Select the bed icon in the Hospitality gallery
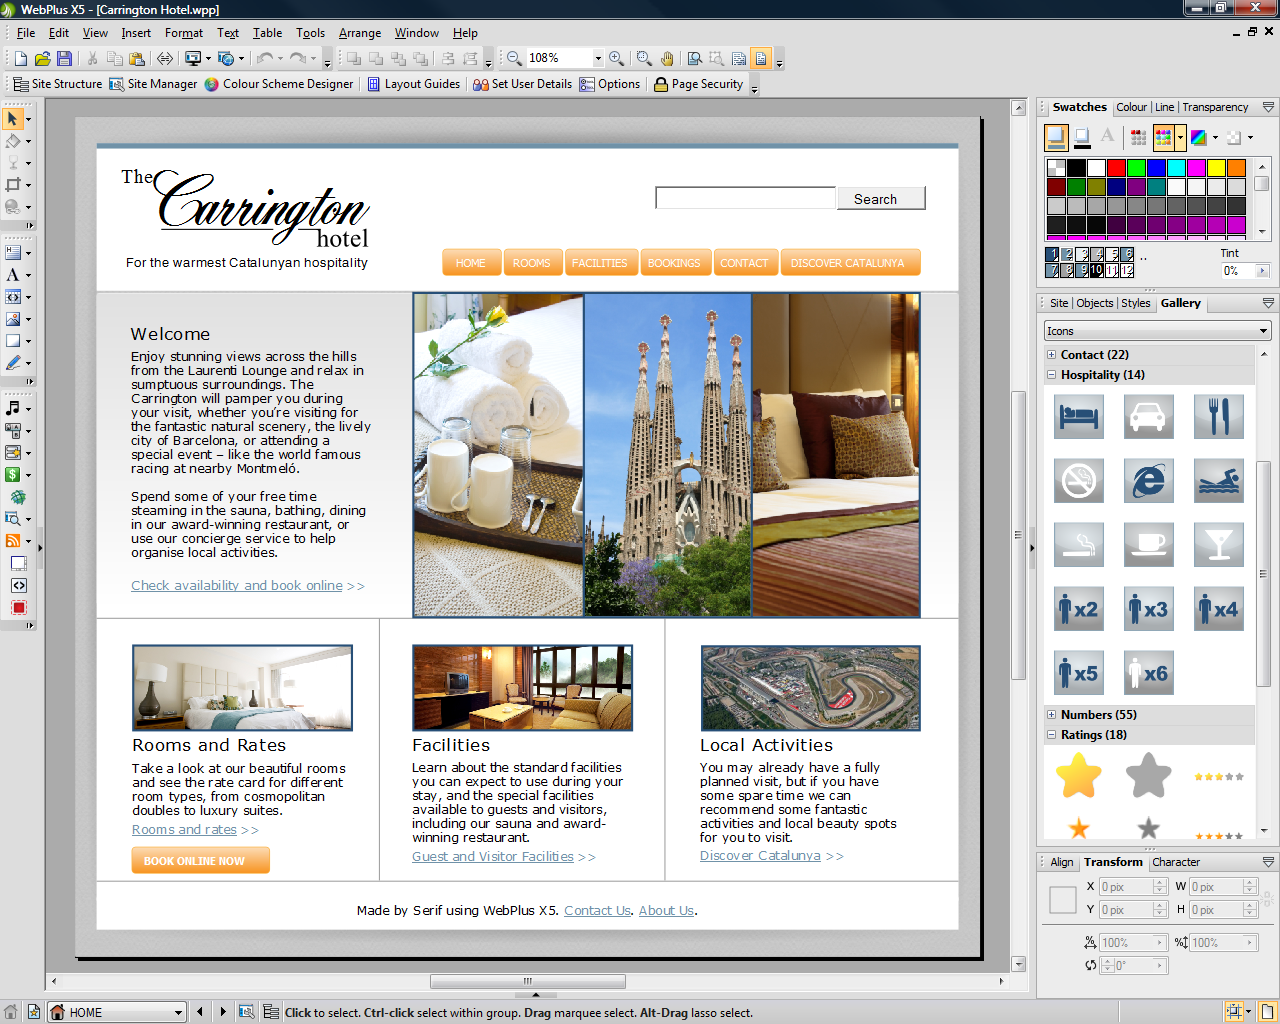 1078,417
